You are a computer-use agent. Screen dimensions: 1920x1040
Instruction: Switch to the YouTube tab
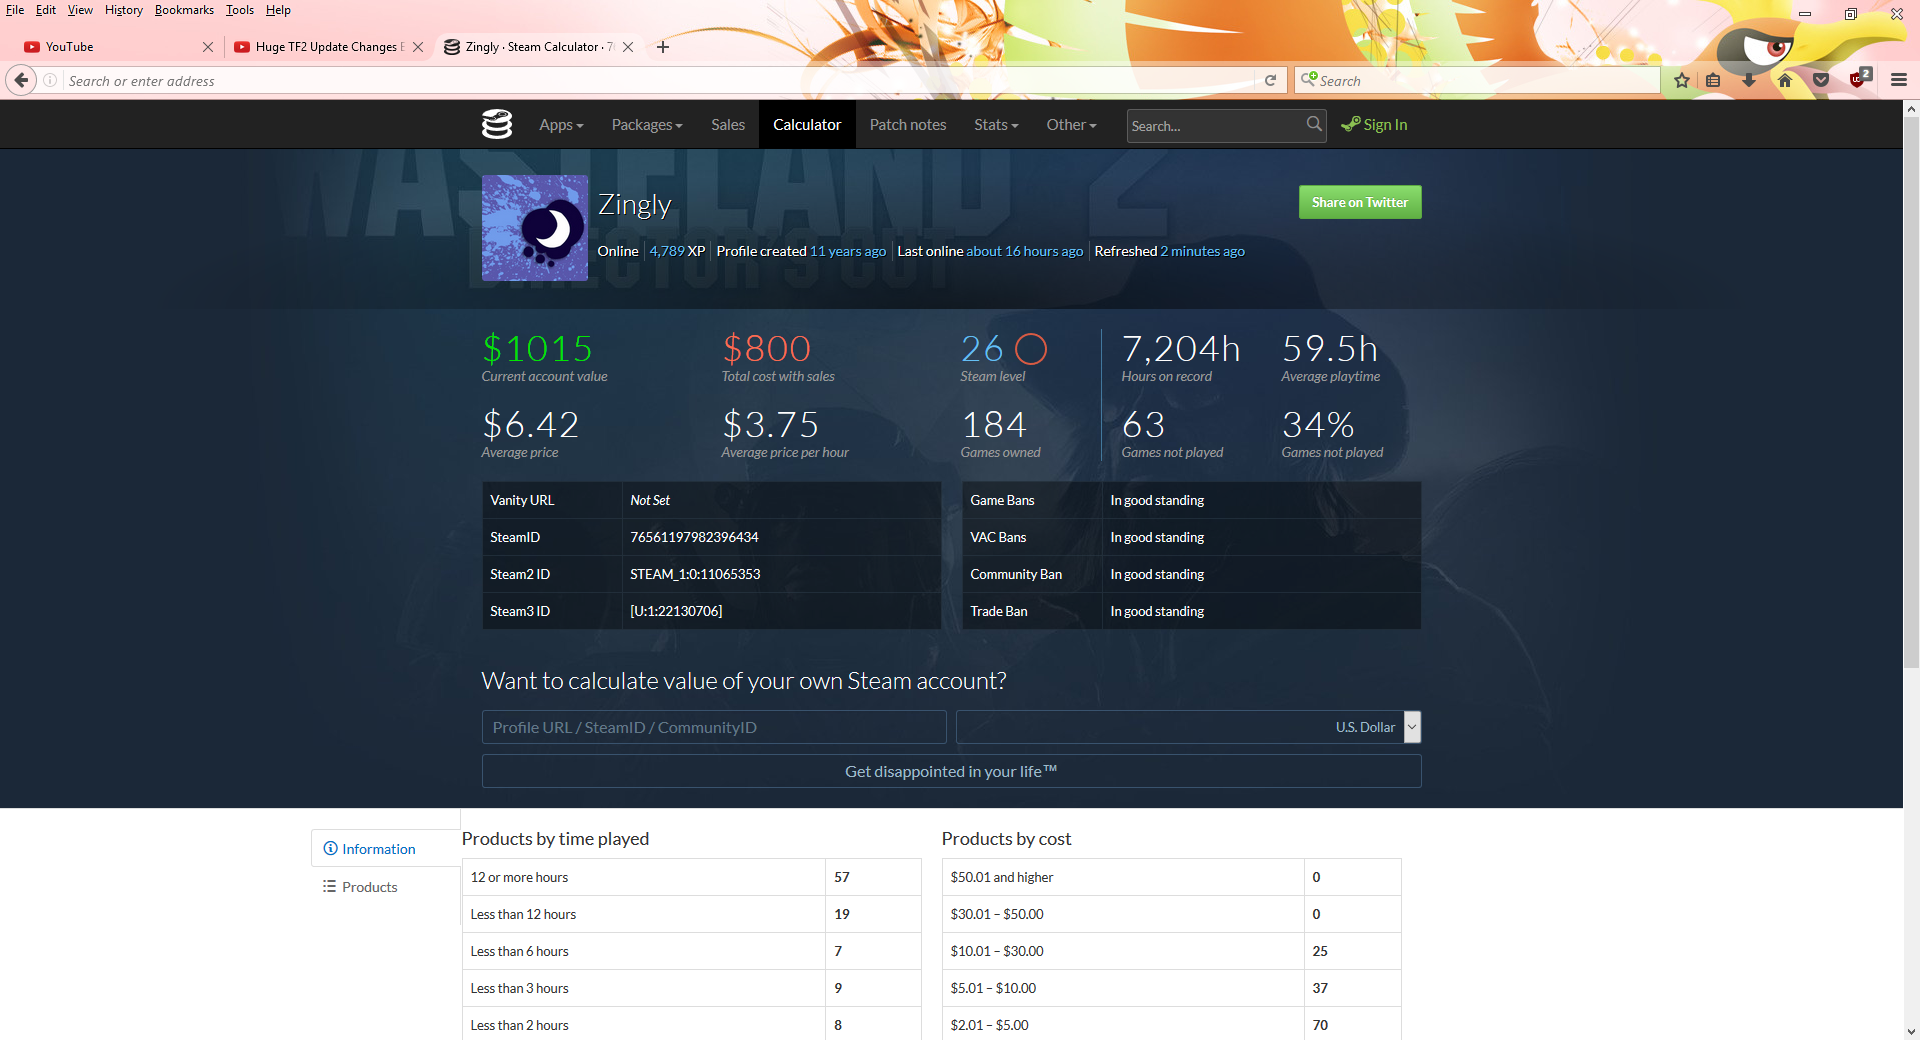pos(118,47)
